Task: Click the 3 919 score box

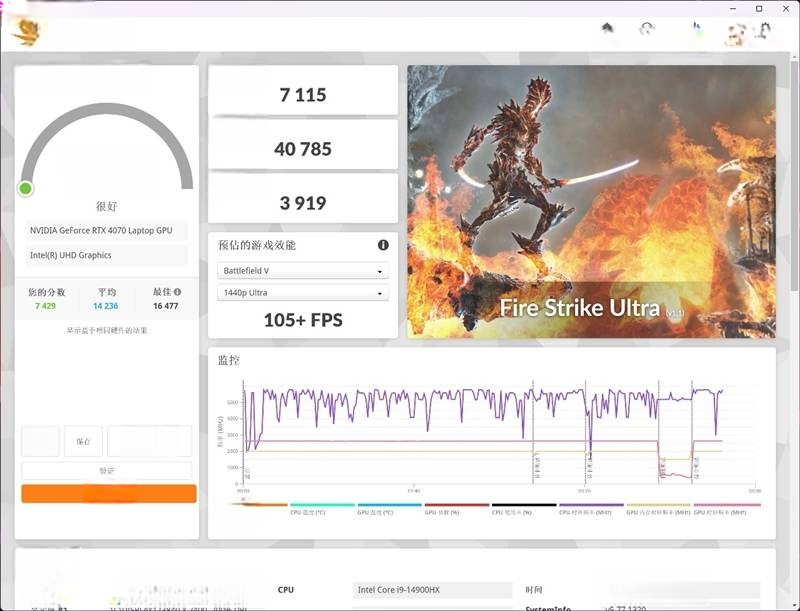Action: (303, 198)
